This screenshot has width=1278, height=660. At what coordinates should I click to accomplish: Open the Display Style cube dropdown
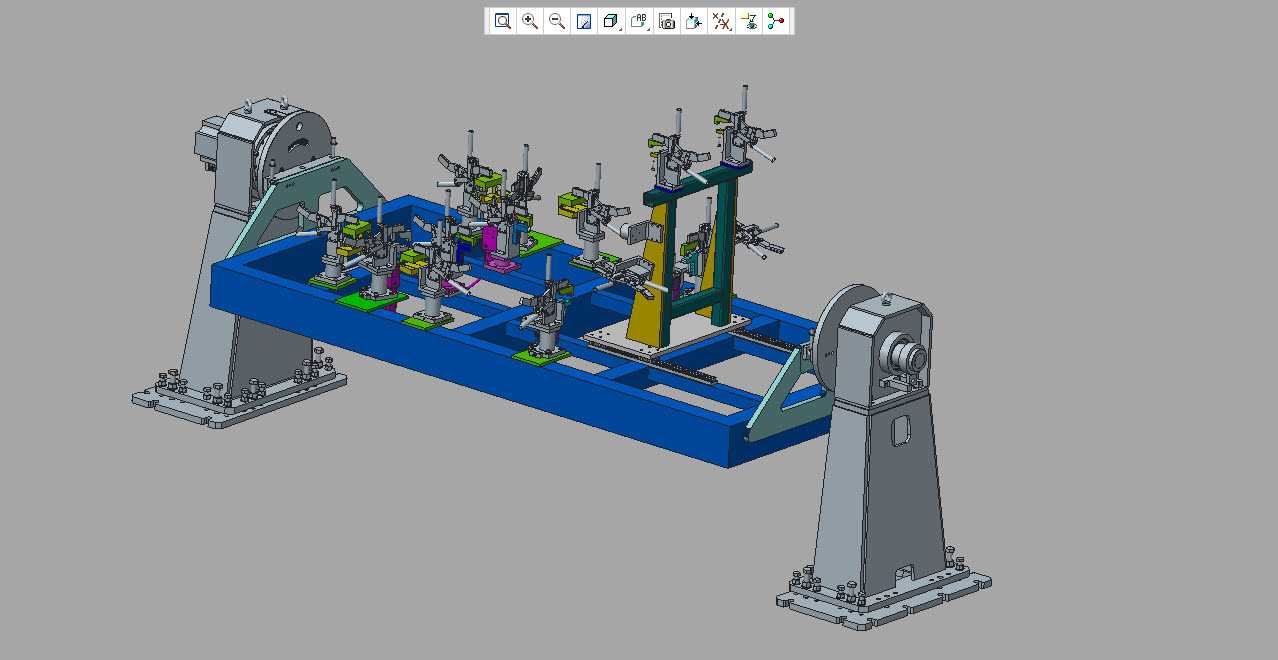point(612,21)
